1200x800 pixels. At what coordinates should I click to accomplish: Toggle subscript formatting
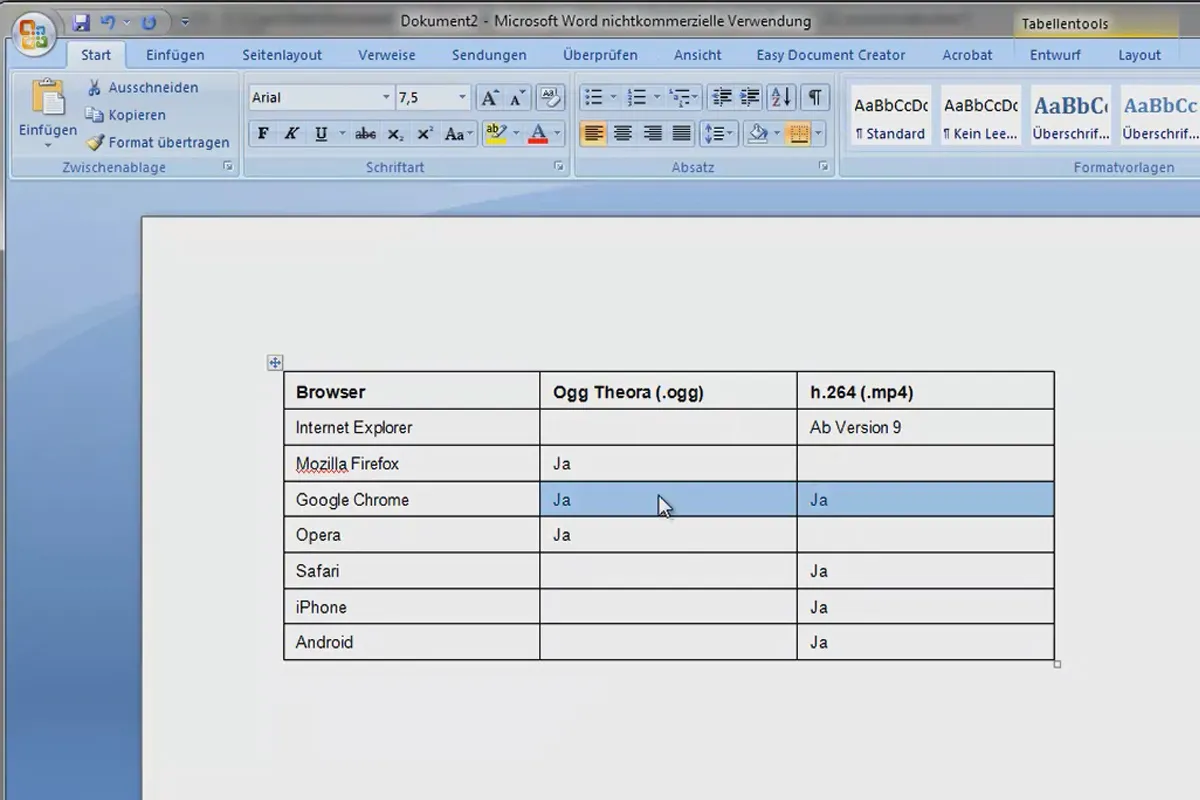tap(396, 133)
